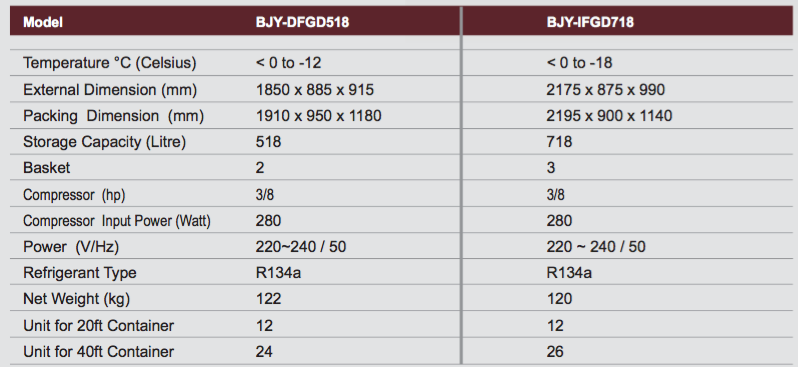Select the Model header label
This screenshot has height=367, width=798.
click(43, 22)
